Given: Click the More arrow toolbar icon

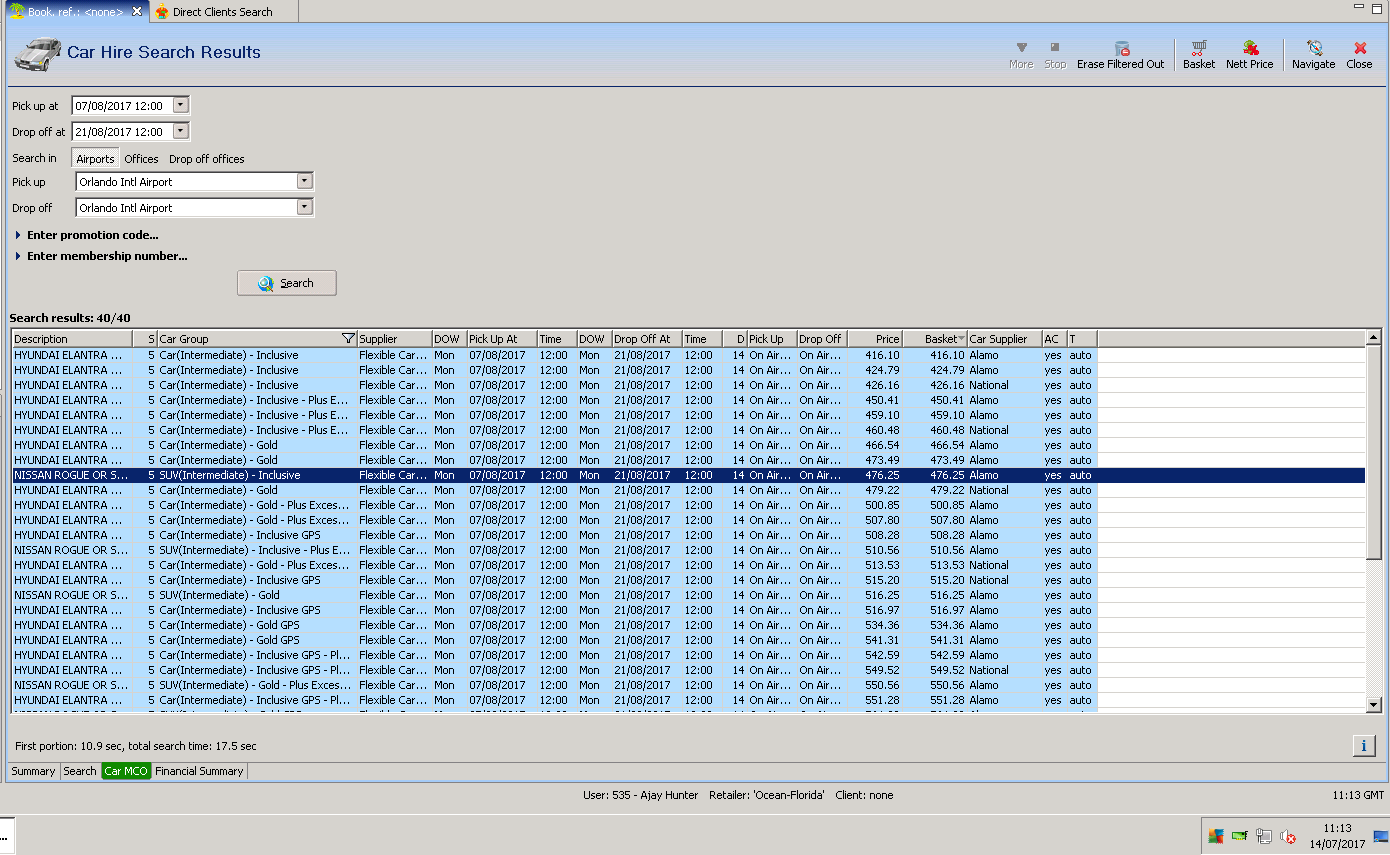Looking at the screenshot, I should [1021, 48].
